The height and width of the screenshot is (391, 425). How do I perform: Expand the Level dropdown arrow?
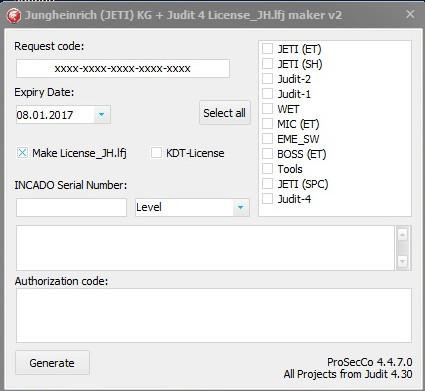point(240,207)
